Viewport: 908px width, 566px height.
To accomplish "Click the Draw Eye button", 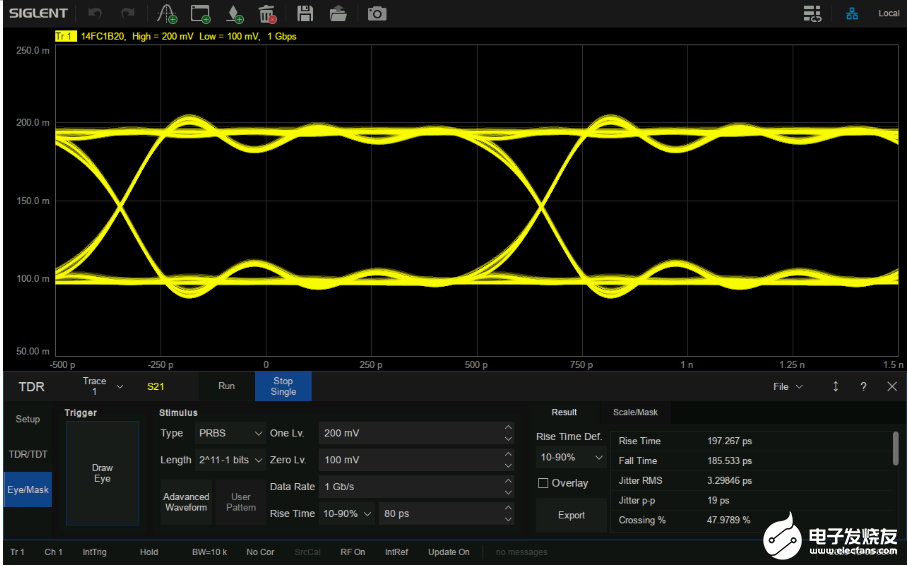I will [102, 473].
